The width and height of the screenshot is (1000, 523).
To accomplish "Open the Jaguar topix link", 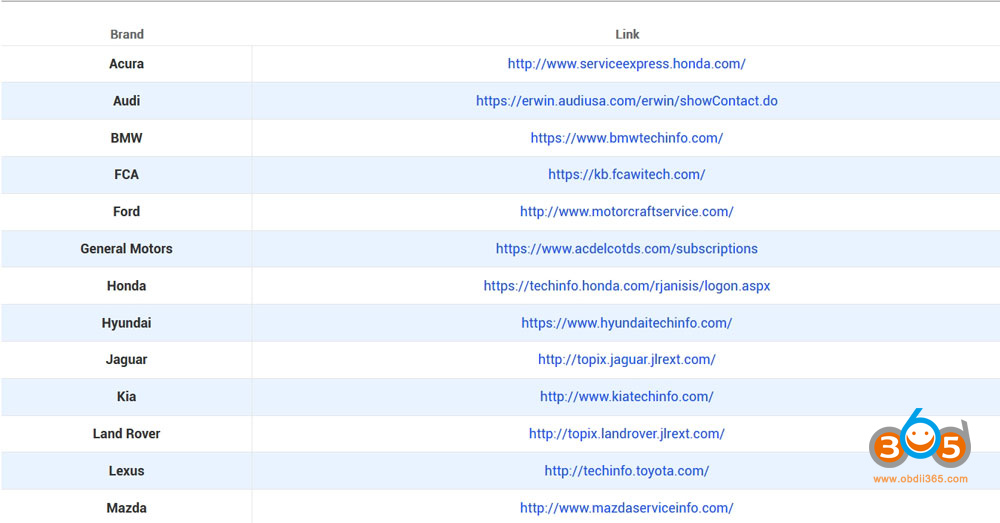I will 626,360.
